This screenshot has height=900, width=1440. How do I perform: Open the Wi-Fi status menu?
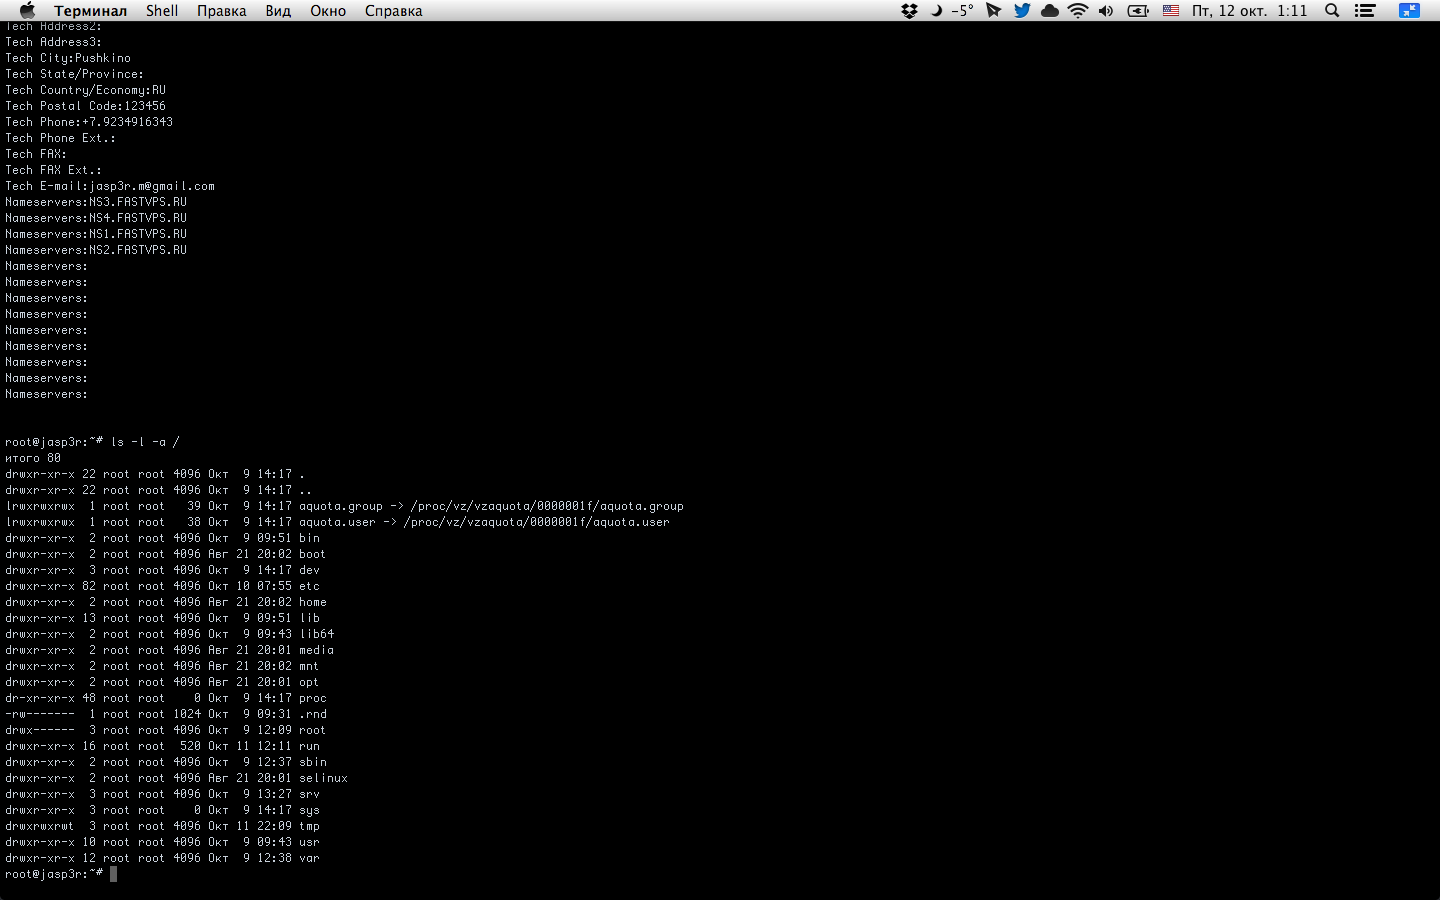click(1077, 11)
